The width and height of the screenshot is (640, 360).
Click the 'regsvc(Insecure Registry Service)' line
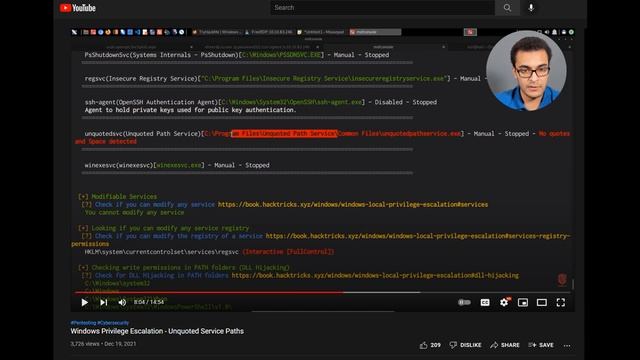click(x=286, y=78)
